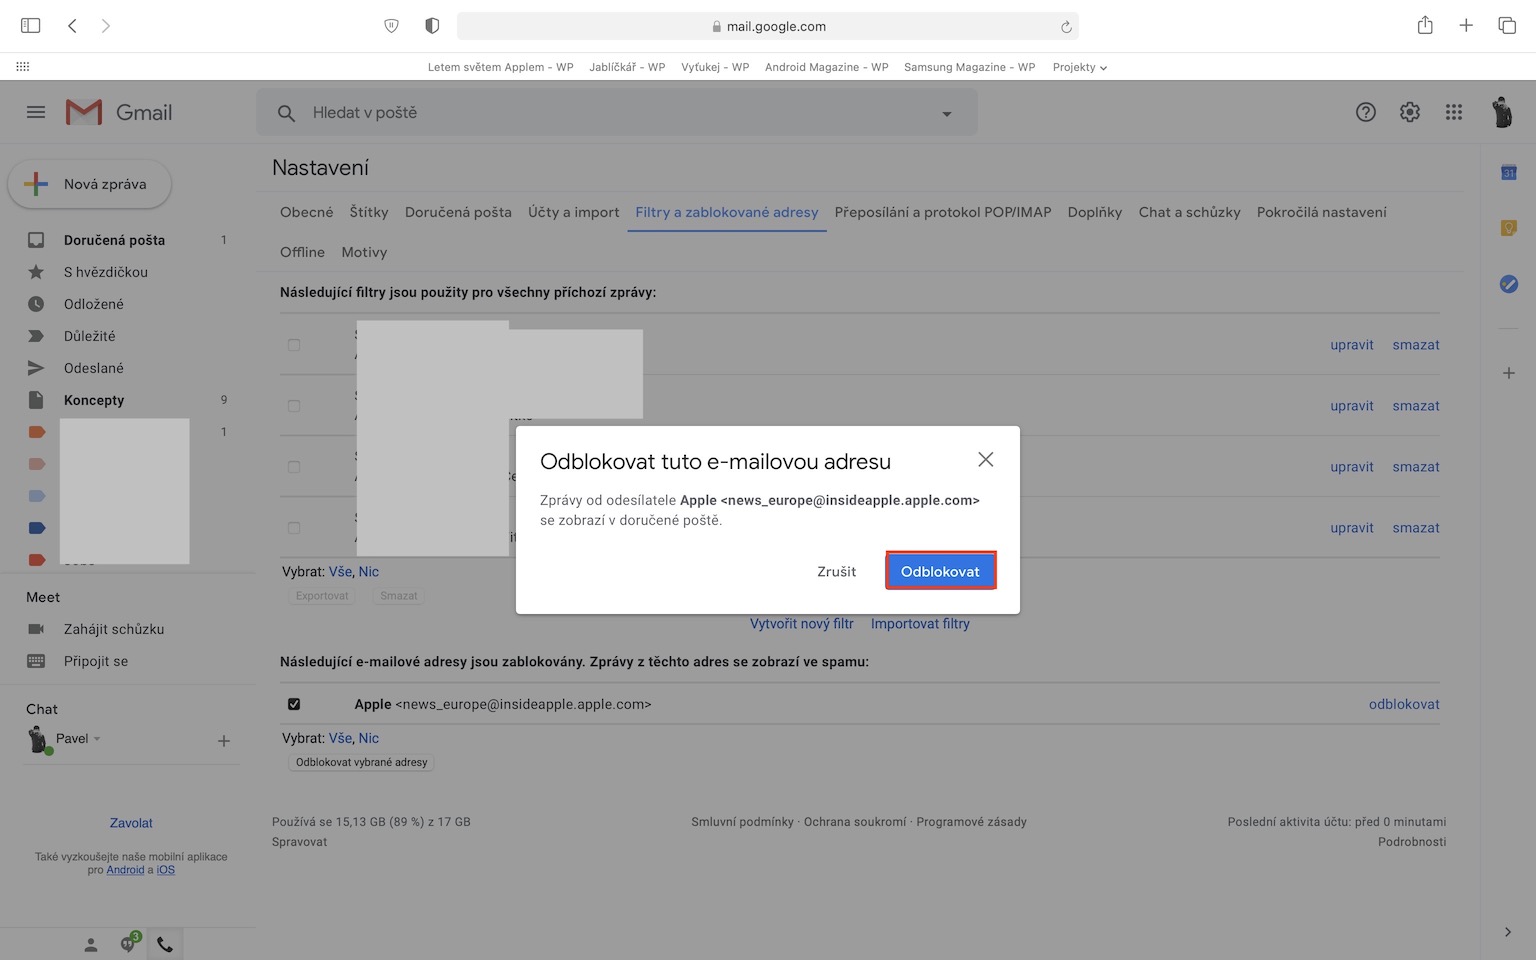The width and height of the screenshot is (1536, 960).
Task: Open the Pokročilá nastavení tab
Action: (x=1322, y=212)
